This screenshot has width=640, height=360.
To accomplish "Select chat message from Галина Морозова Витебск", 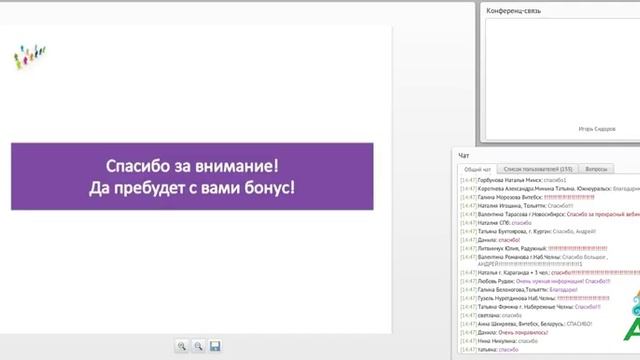I will 527,197.
